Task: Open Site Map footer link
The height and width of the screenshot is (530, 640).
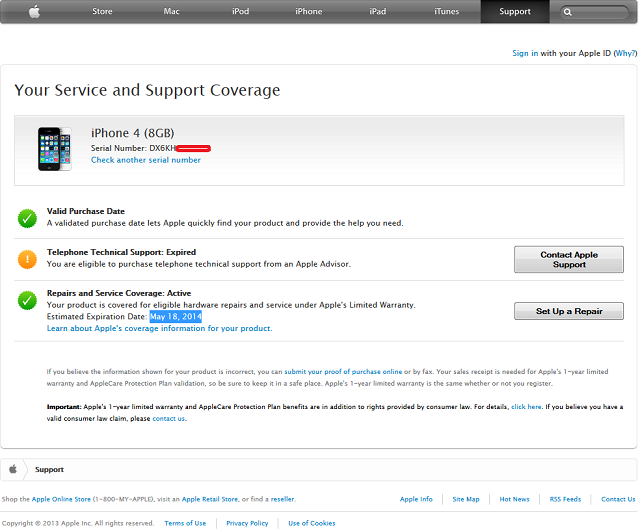Action: click(x=466, y=499)
